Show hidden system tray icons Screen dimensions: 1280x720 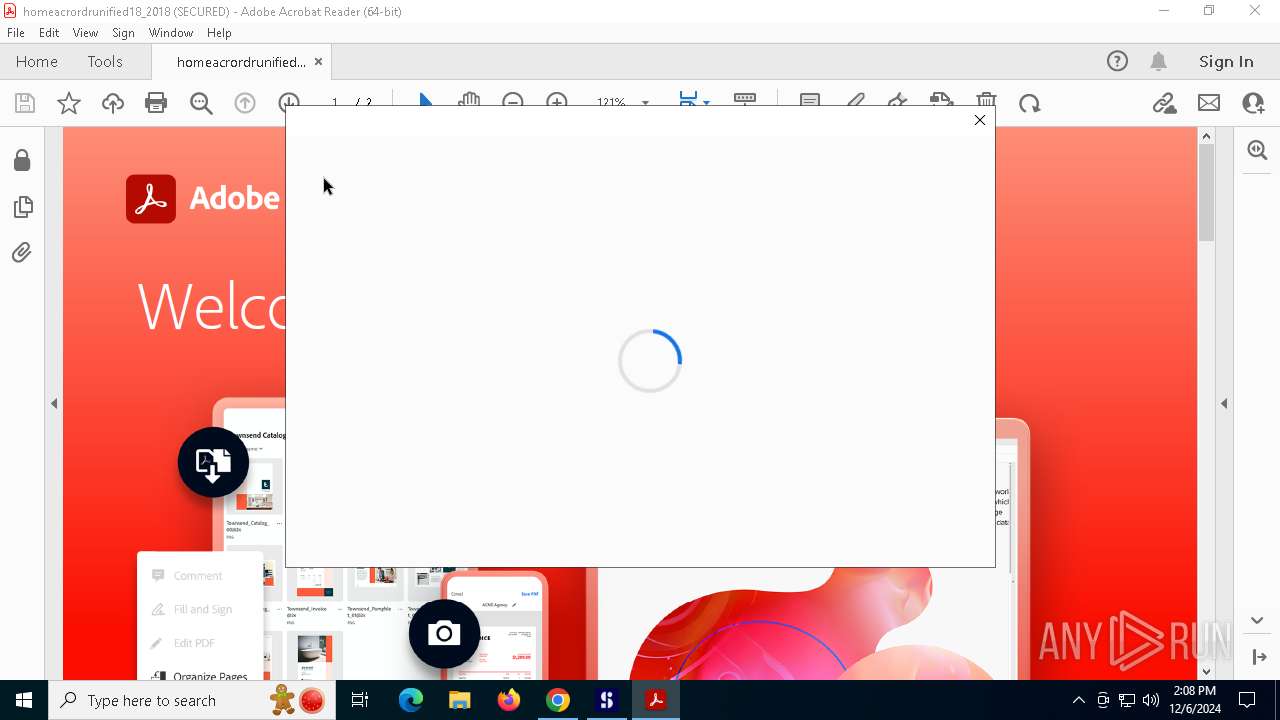coord(1078,700)
